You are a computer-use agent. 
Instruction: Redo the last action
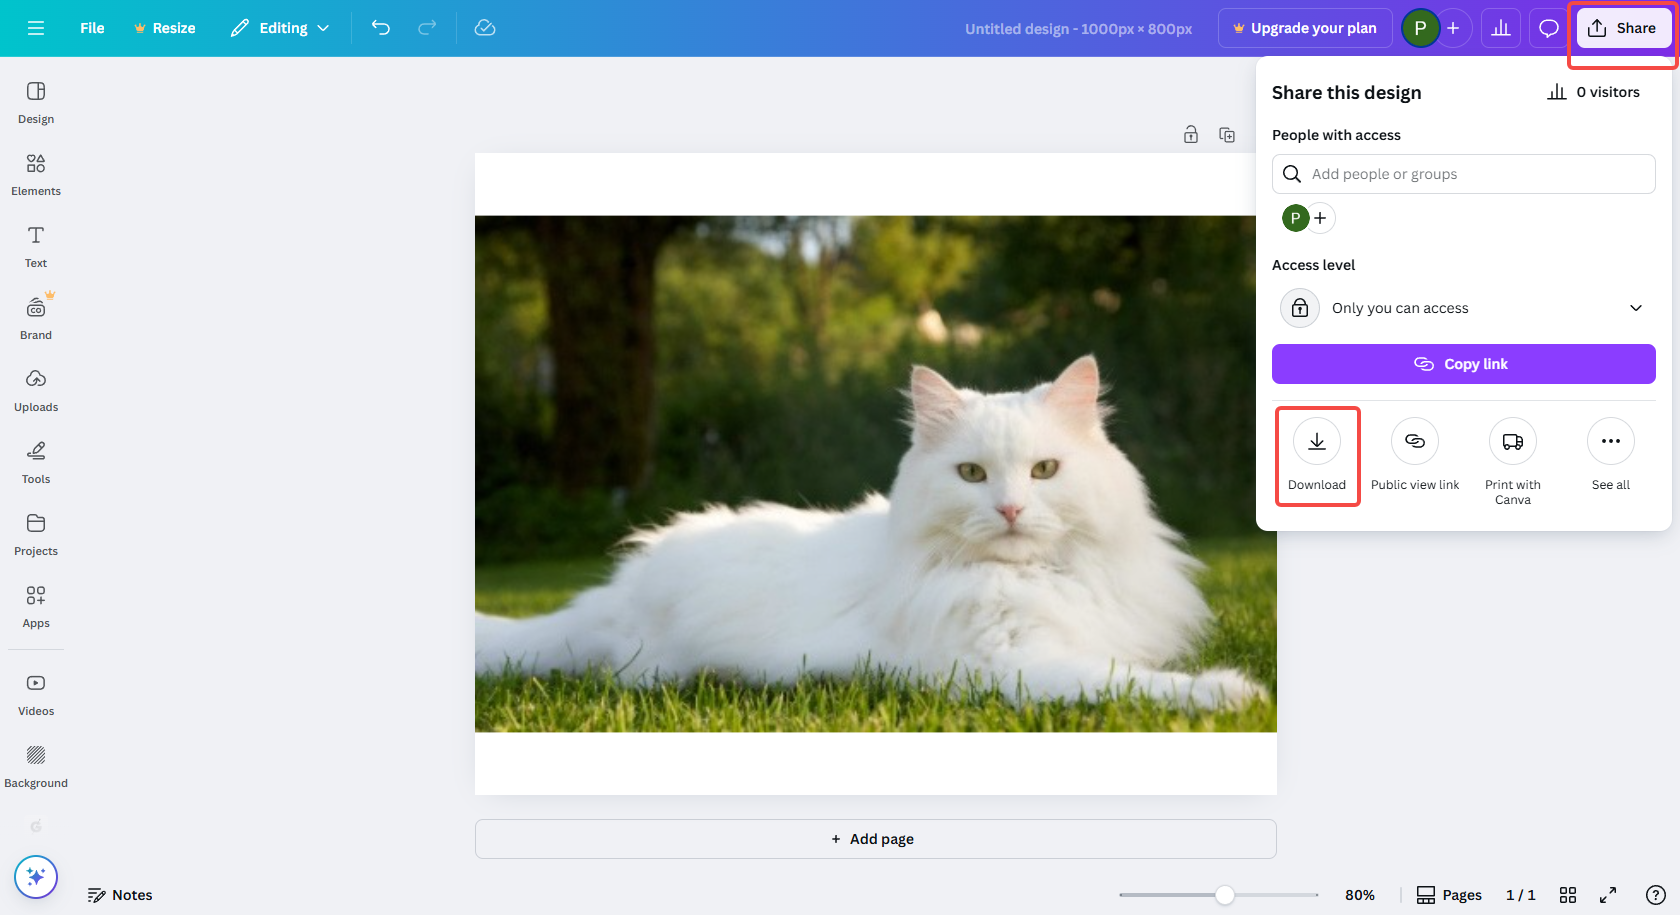[427, 28]
